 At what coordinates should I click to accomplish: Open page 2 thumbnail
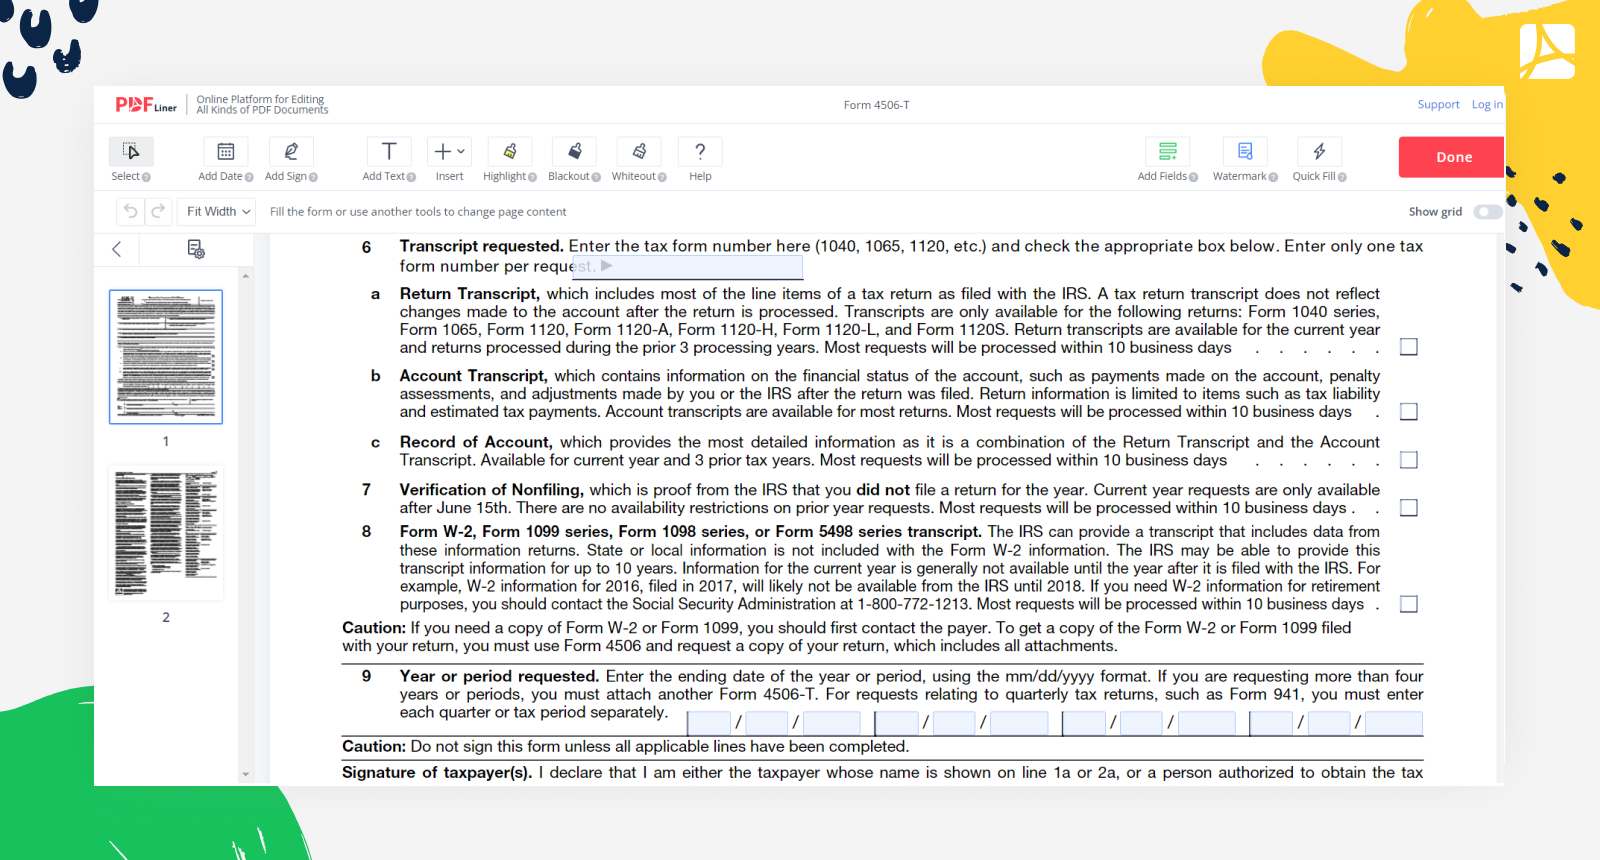(166, 533)
